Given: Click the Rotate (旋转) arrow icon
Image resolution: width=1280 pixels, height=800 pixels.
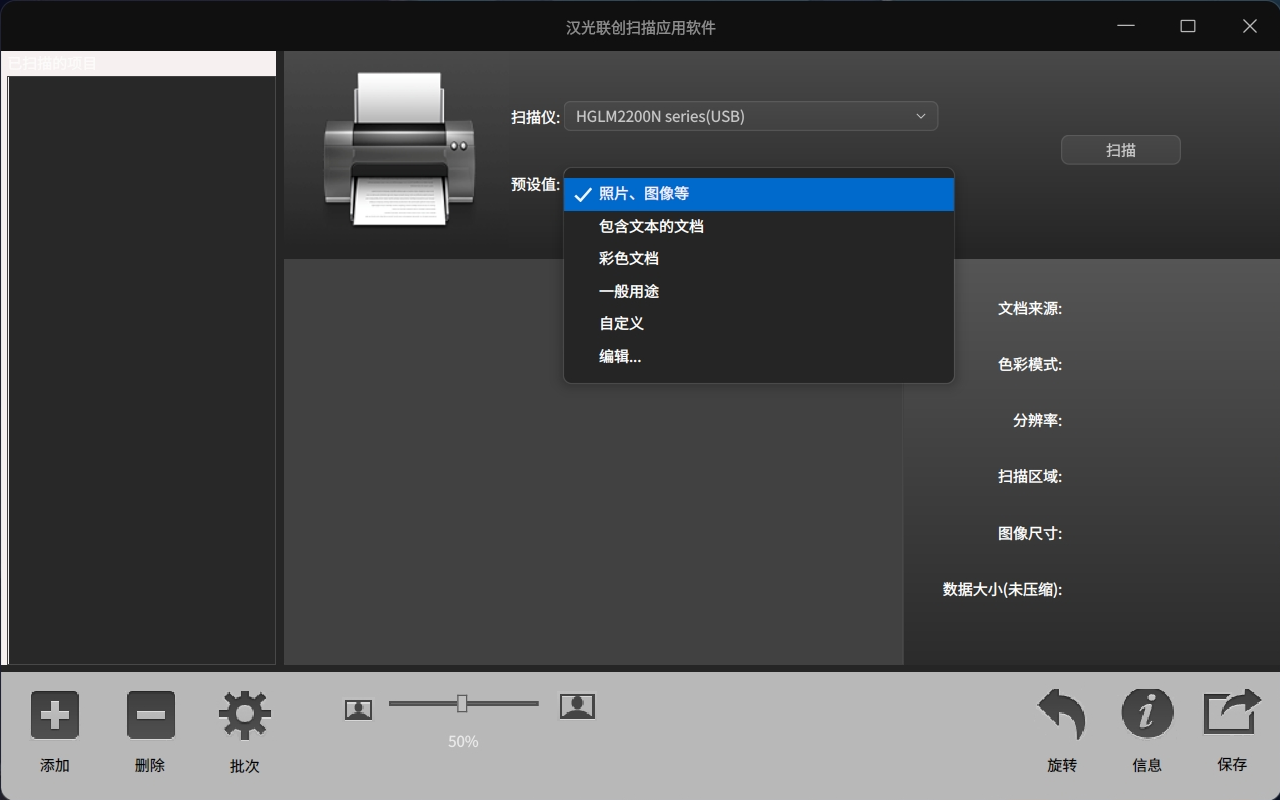Looking at the screenshot, I should (1061, 714).
